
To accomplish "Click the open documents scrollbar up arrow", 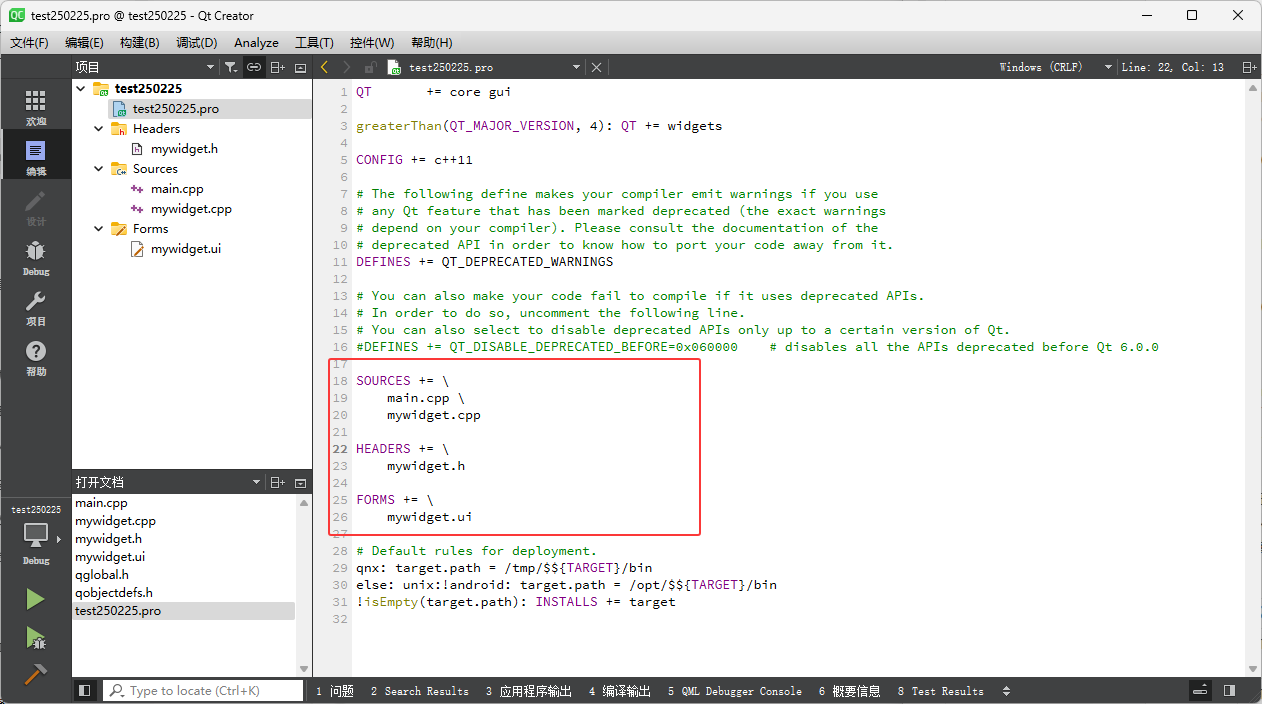I will 305,503.
